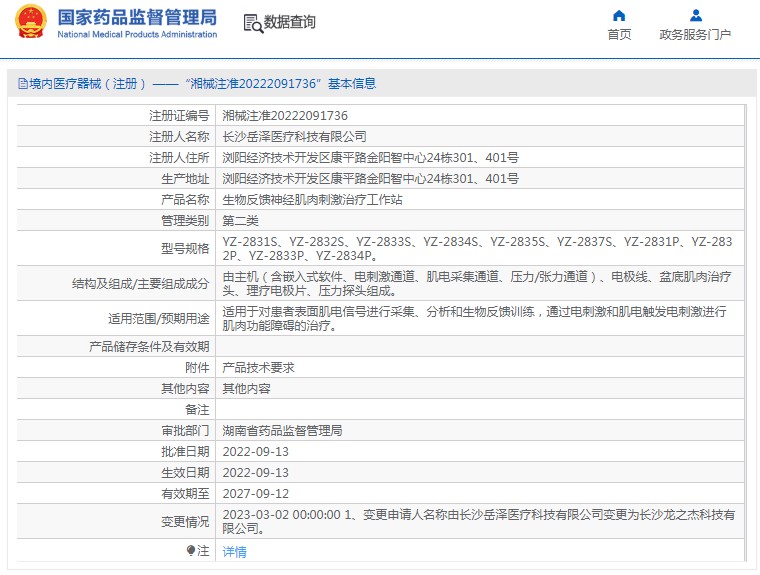Image resolution: width=760 pixels, height=575 pixels.
Task: Click the 其他内容 value cell
Action: coord(246,388)
